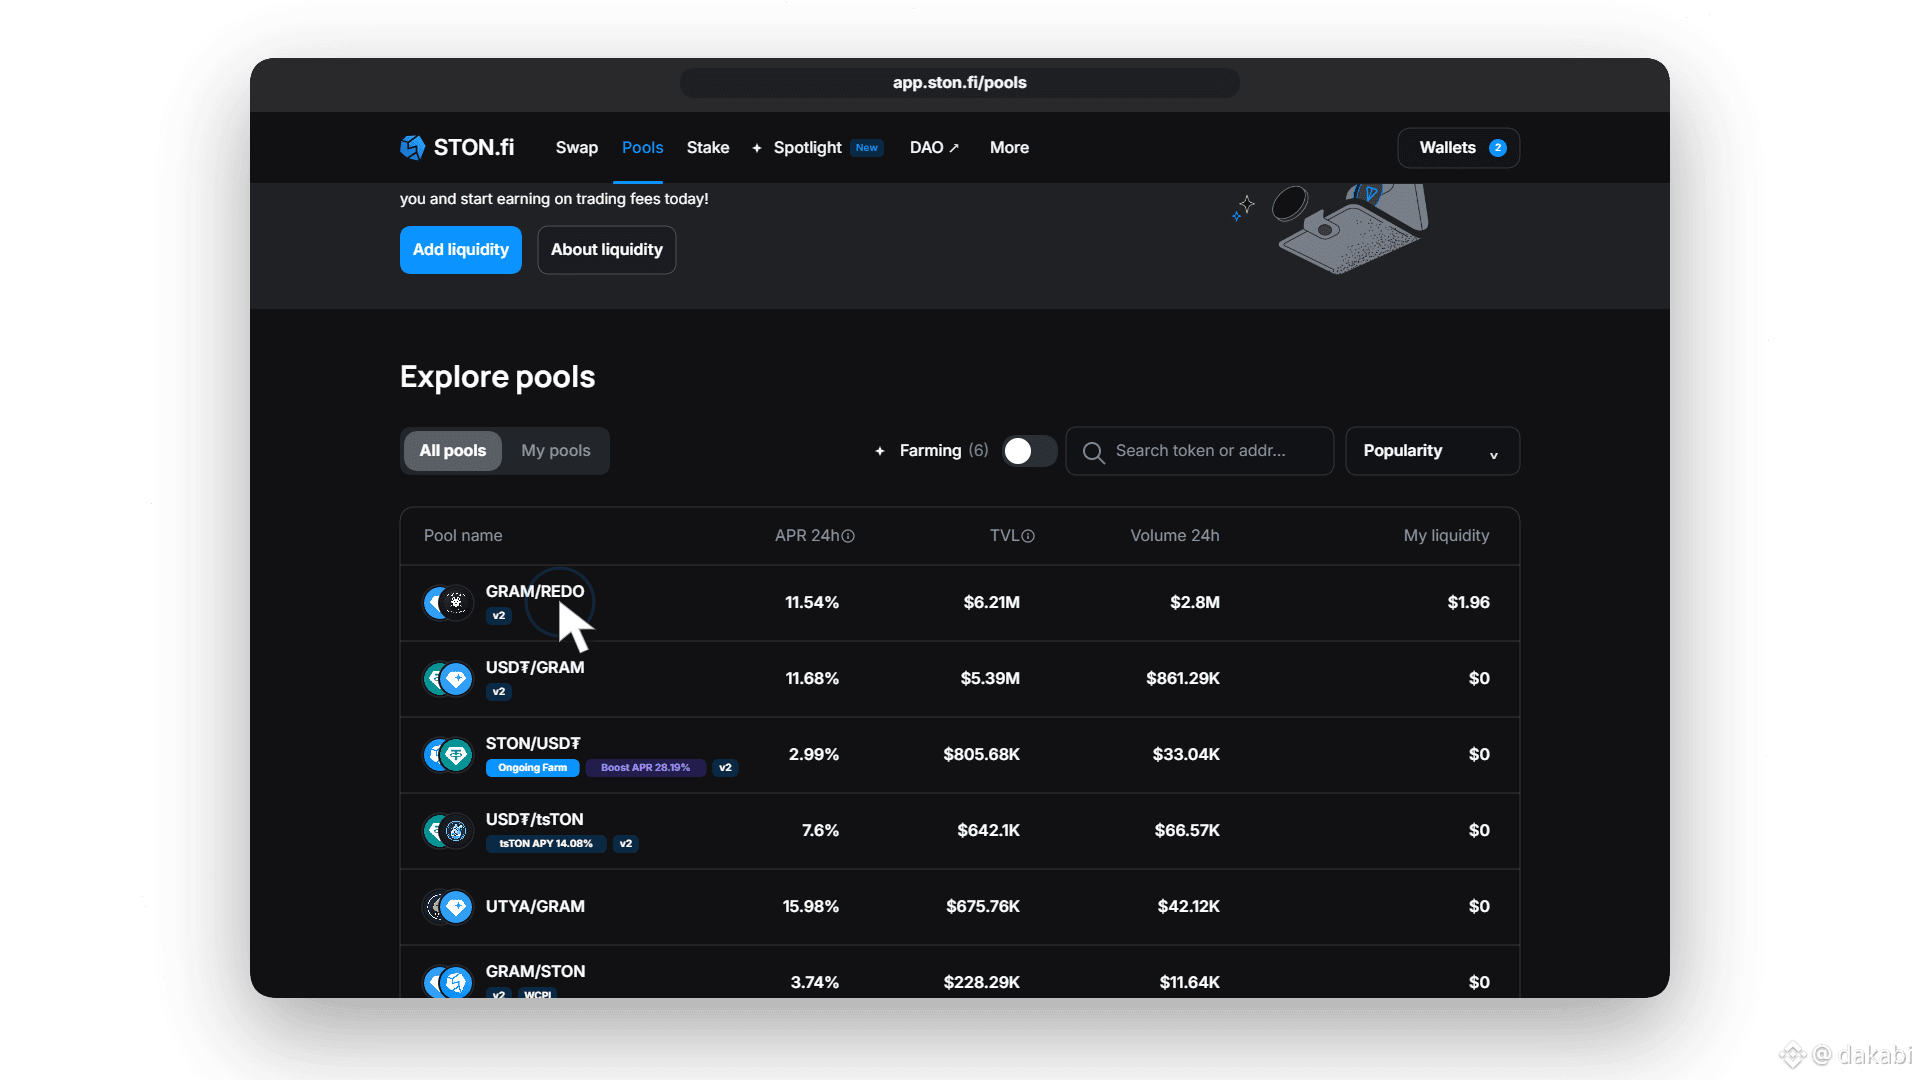Go to the Pools tab
Viewport: 1920px width, 1080px height.
click(642, 148)
